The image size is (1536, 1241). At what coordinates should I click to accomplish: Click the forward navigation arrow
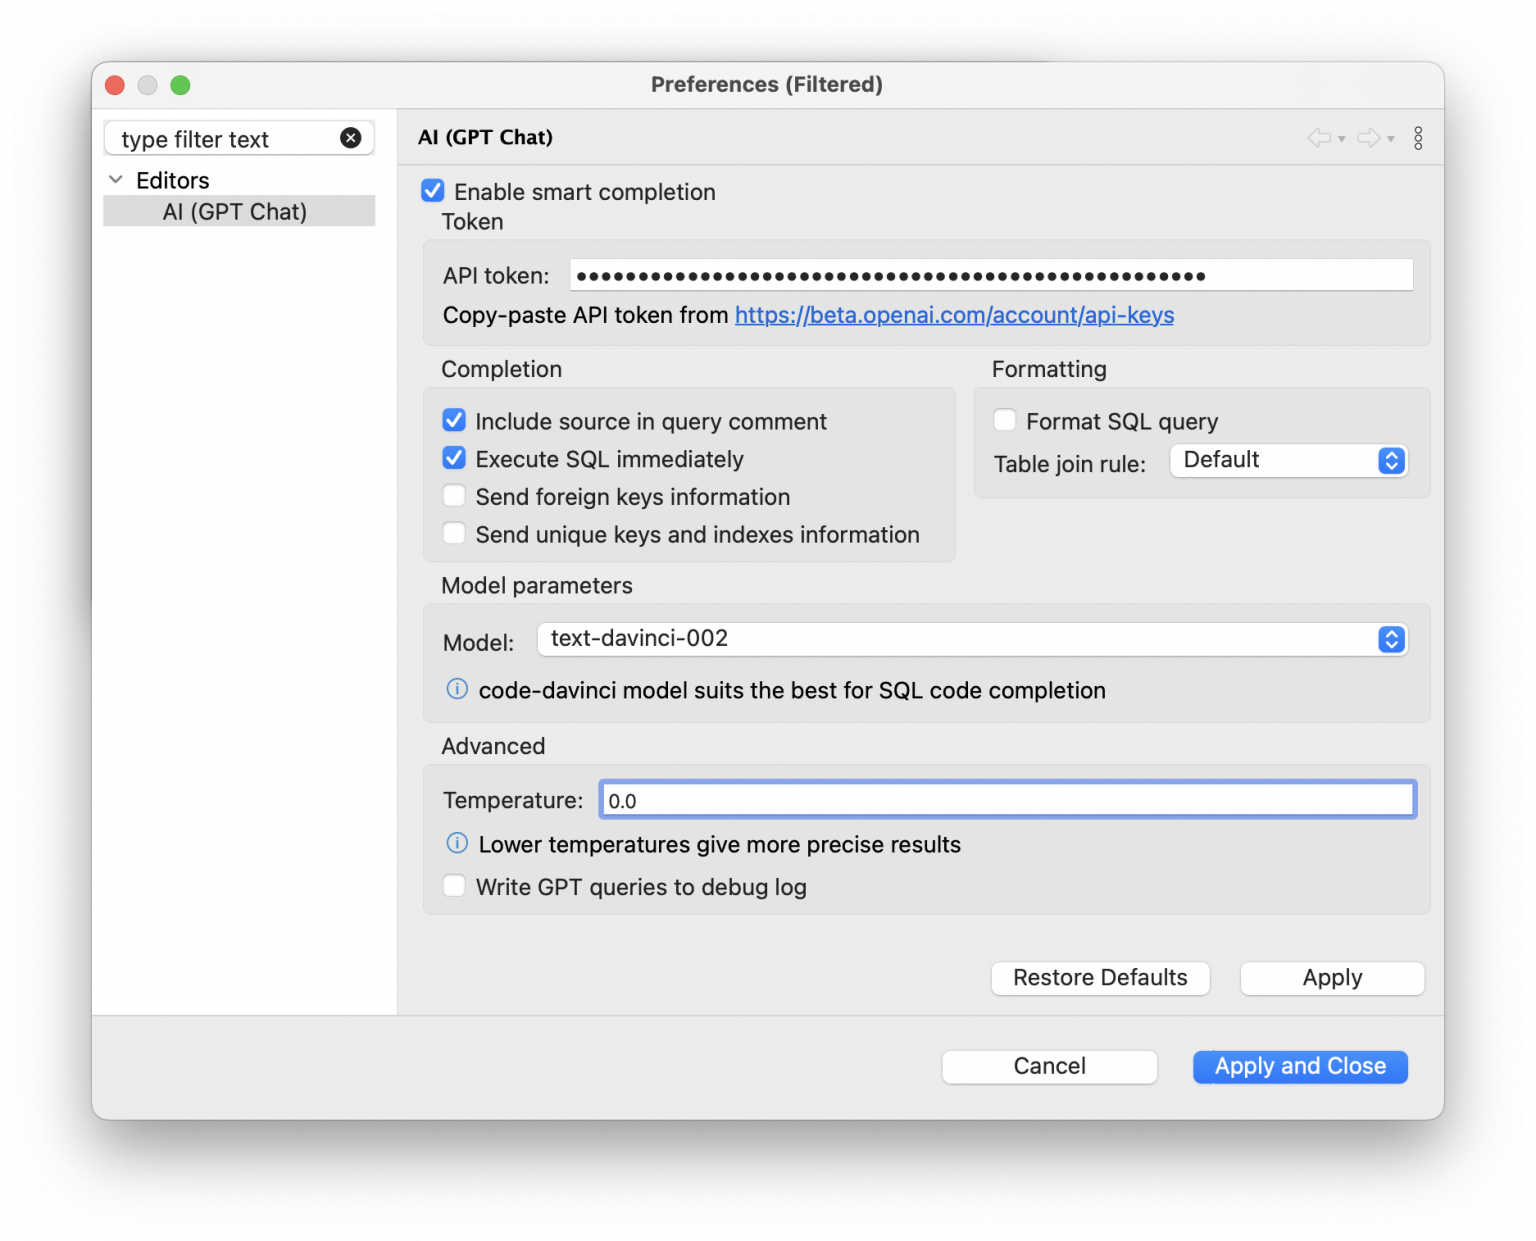[x=1367, y=137]
